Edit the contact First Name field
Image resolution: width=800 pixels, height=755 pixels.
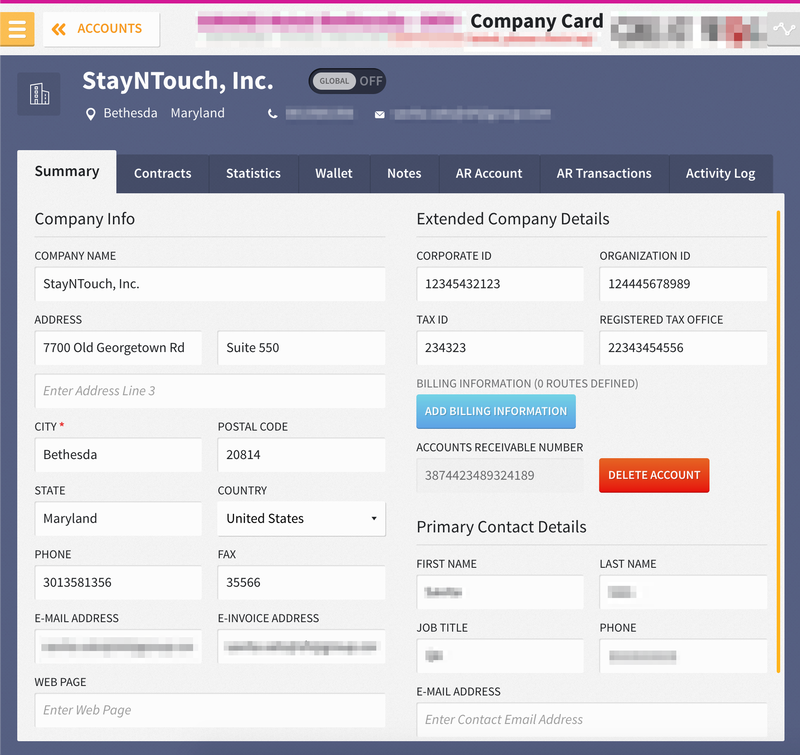500,592
